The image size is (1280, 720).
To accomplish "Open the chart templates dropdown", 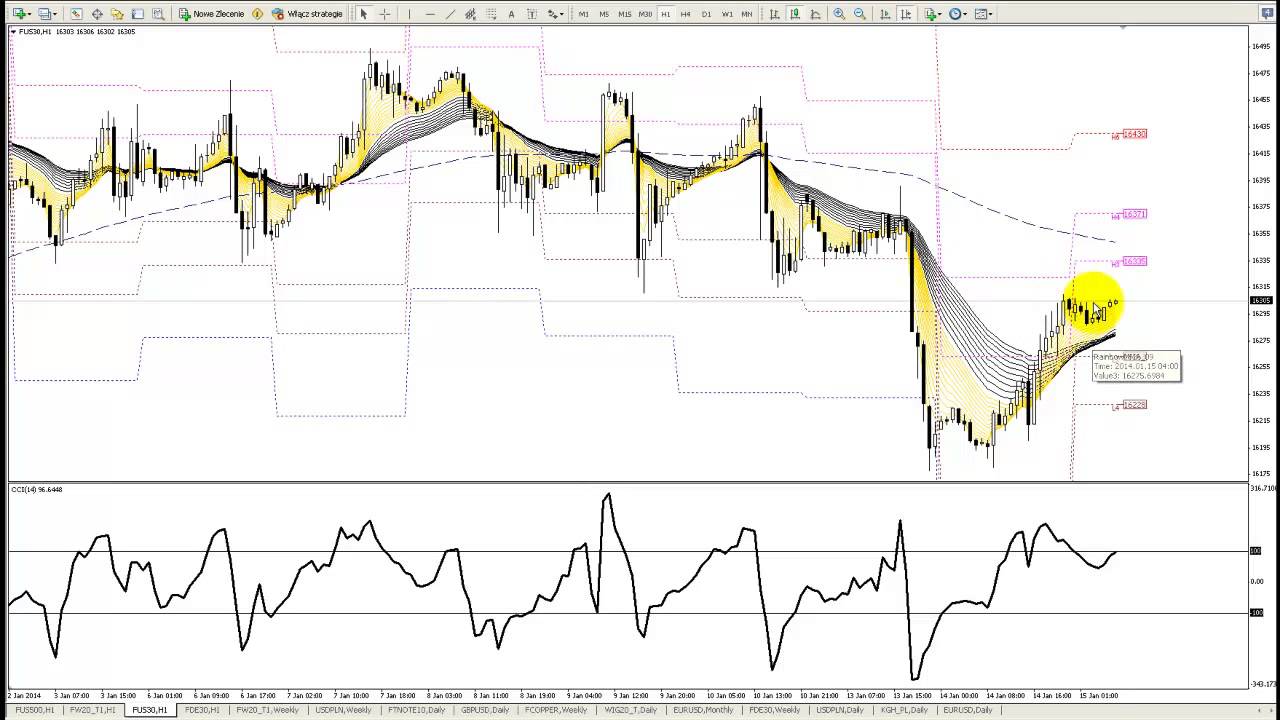I will pyautogui.click(x=983, y=14).
